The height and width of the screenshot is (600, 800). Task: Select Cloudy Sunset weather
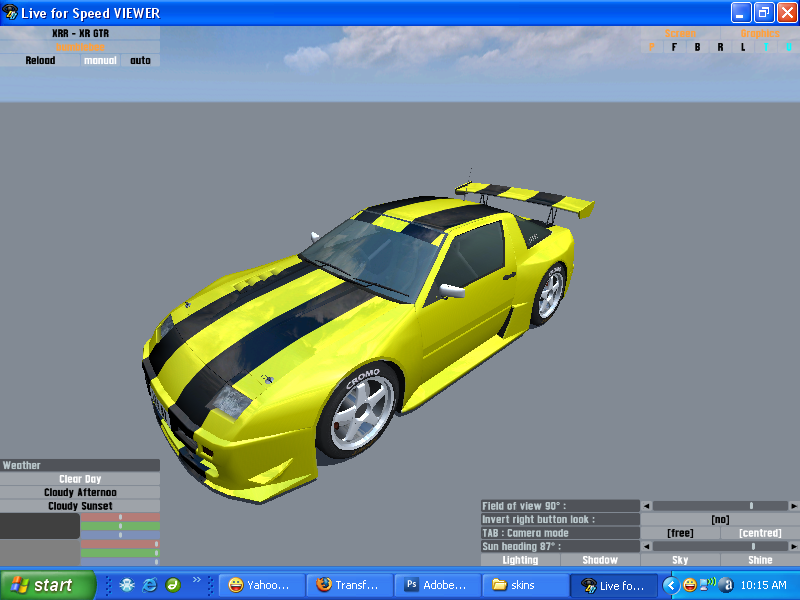[x=80, y=506]
